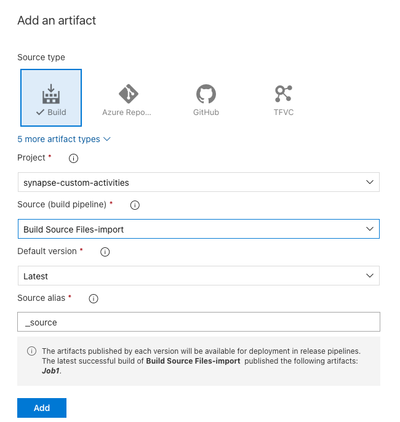Open the Default version Latest dropdown
Image resolution: width=400 pixels, height=422 pixels.
coord(199,276)
